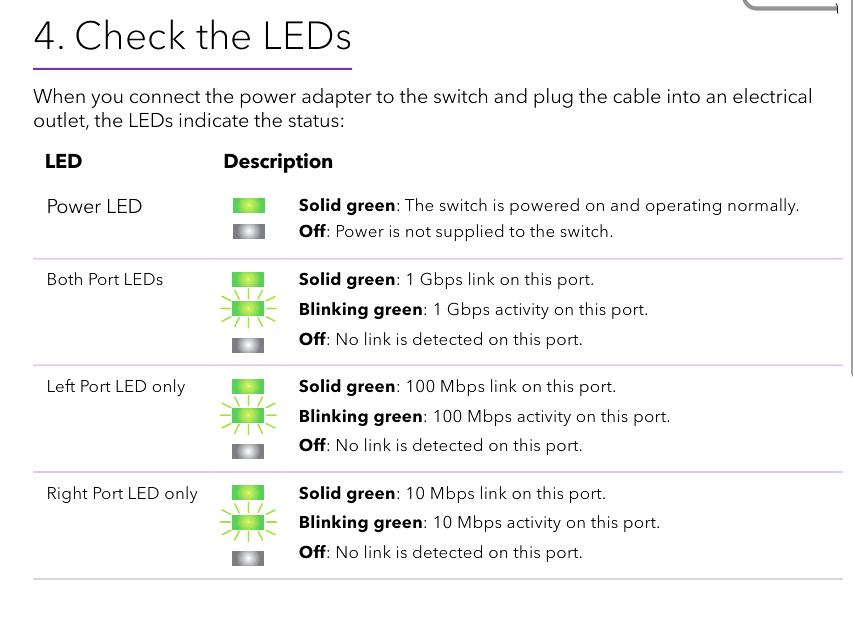The height and width of the screenshot is (640, 853).
Task: Click the 'Power LED' row label
Action: click(x=94, y=206)
